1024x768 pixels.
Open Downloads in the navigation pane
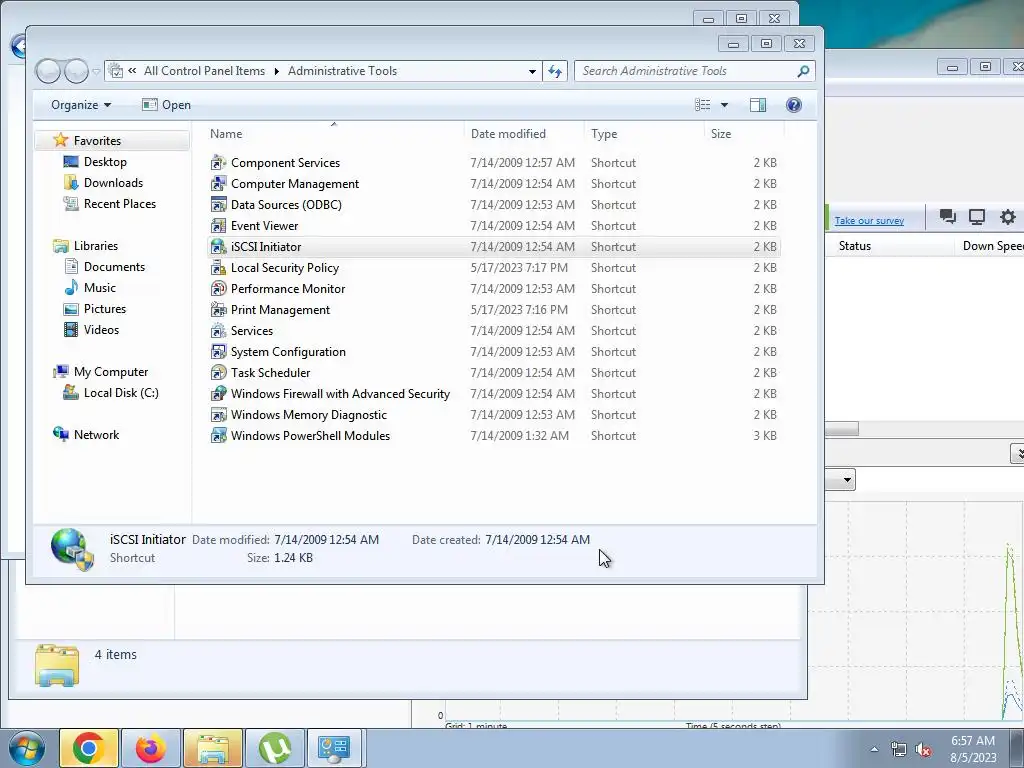pyautogui.click(x=113, y=183)
